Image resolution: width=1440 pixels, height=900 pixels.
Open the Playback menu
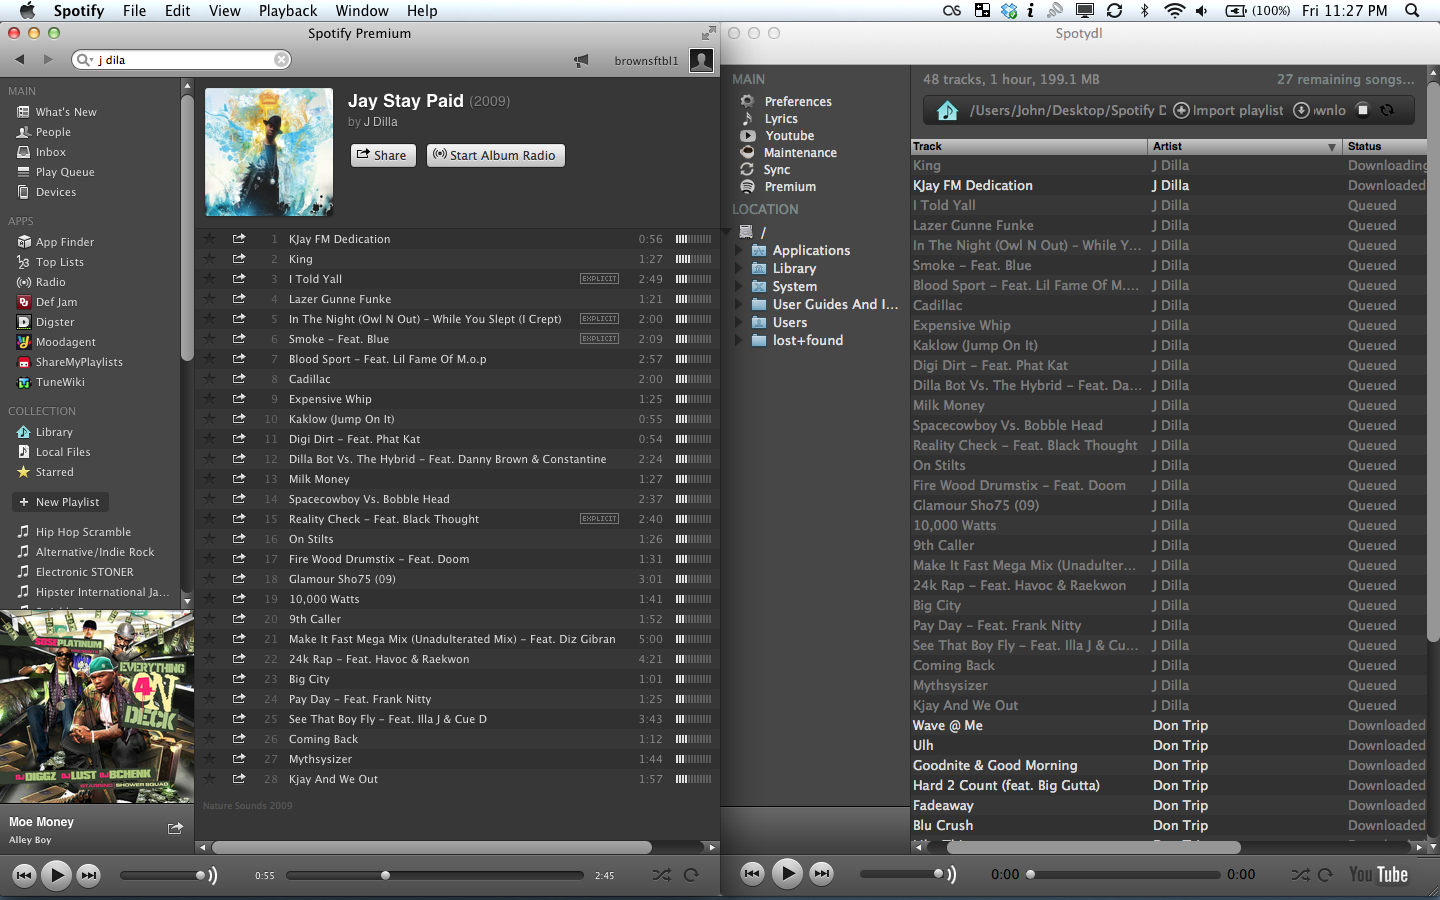(x=288, y=11)
